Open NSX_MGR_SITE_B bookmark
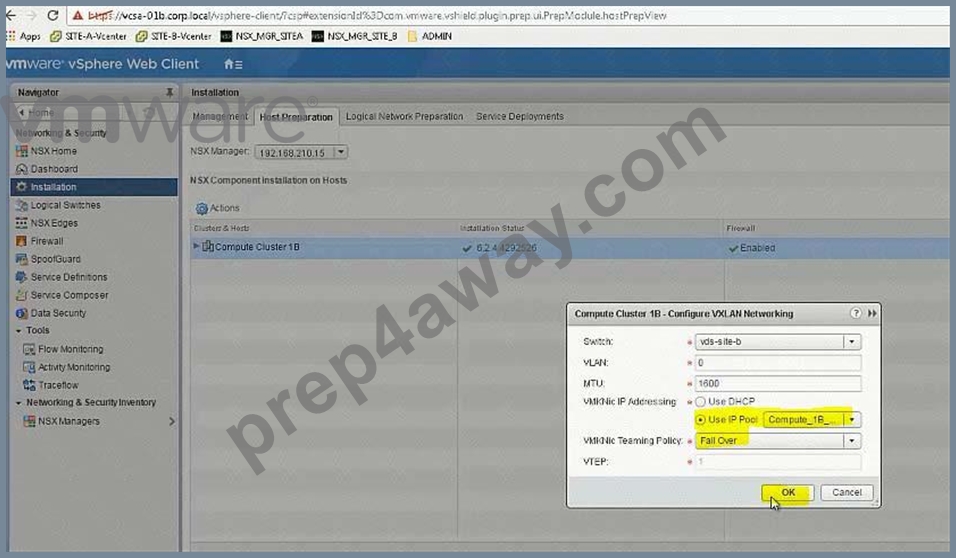Viewport: 956px width, 558px height. point(354,36)
